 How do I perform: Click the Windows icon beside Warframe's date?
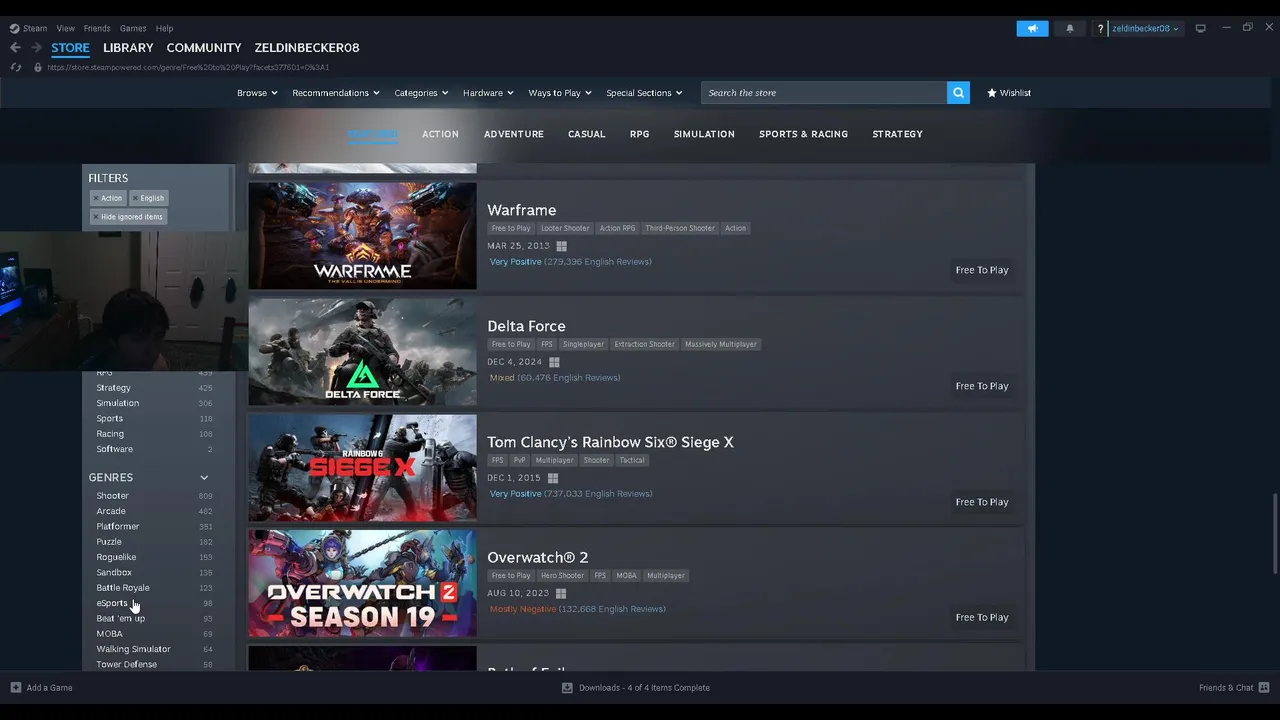562,246
